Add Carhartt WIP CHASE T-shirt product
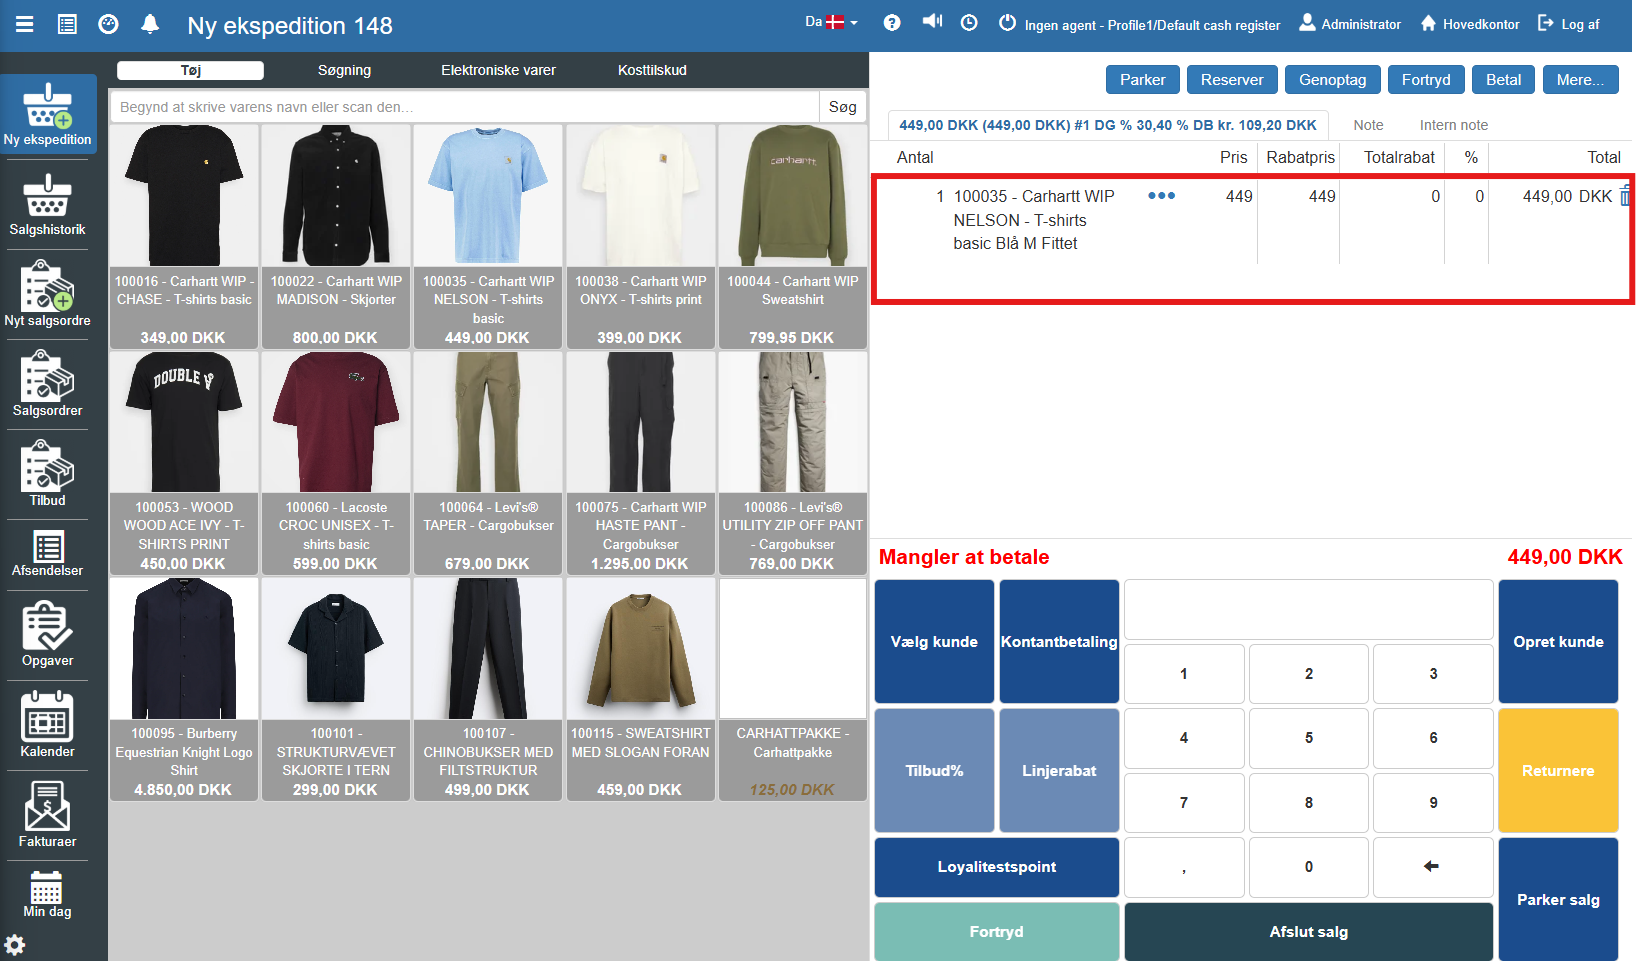The width and height of the screenshot is (1636, 961). tap(184, 237)
